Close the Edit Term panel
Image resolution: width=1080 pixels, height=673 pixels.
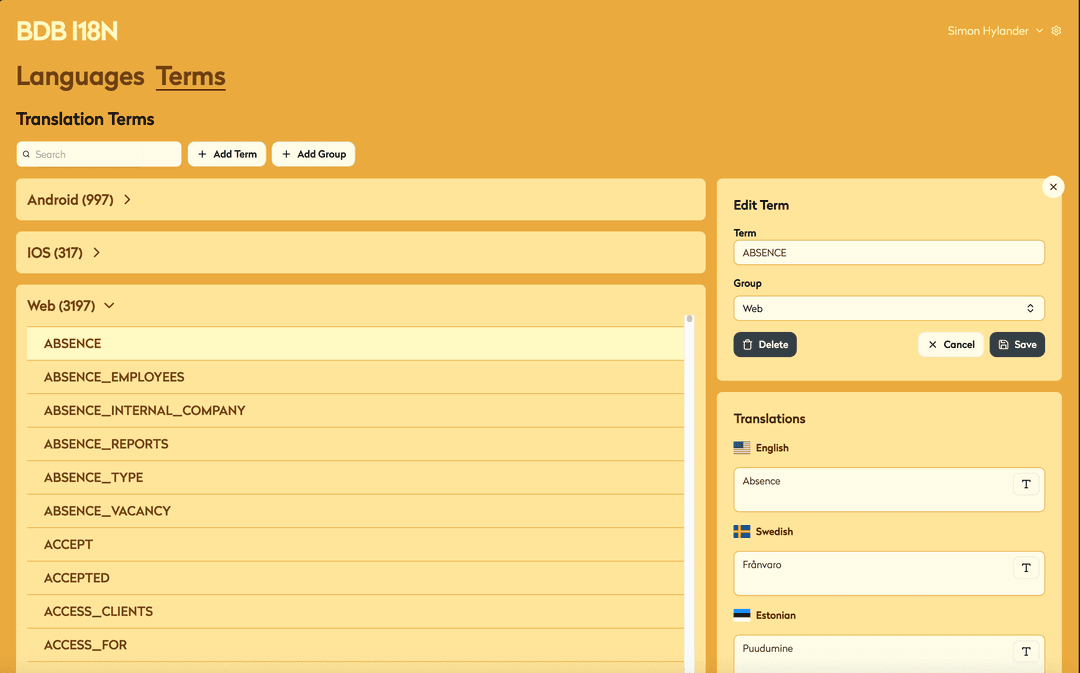coord(1053,187)
